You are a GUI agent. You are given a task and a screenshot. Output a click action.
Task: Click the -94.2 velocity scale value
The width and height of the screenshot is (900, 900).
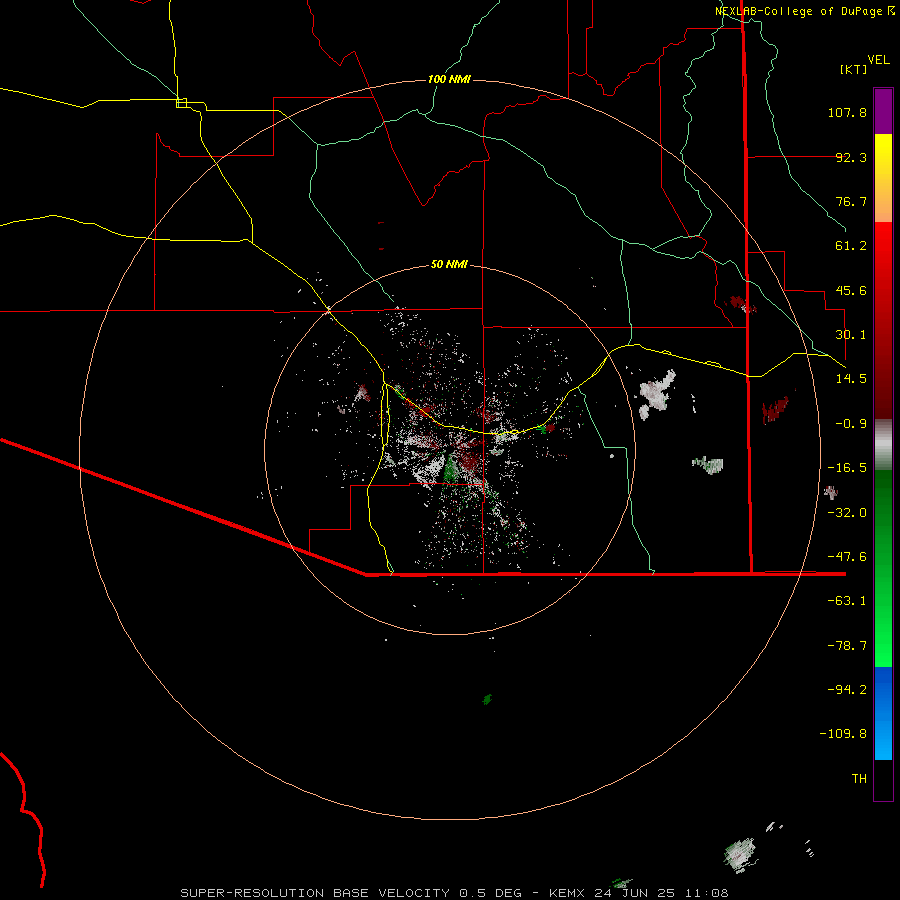pos(847,689)
